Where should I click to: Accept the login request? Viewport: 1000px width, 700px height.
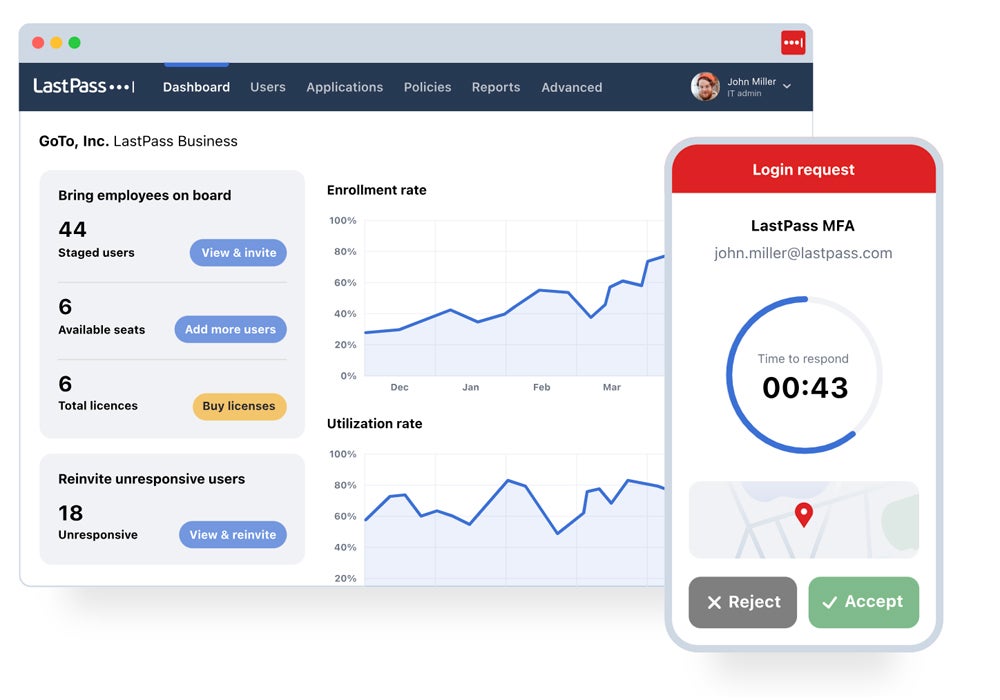[x=863, y=602]
